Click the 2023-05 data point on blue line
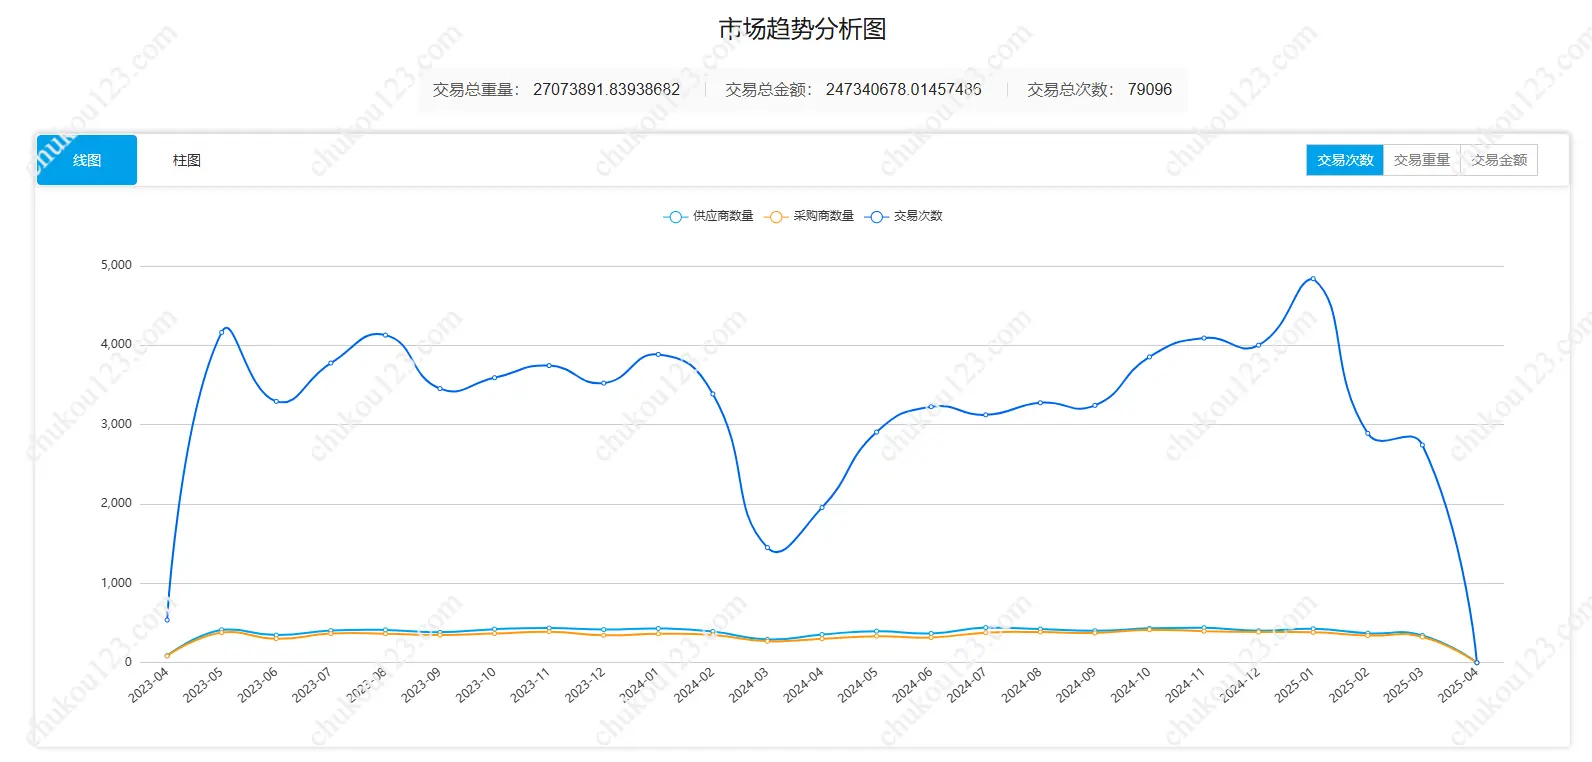The height and width of the screenshot is (762, 1592). click(222, 332)
